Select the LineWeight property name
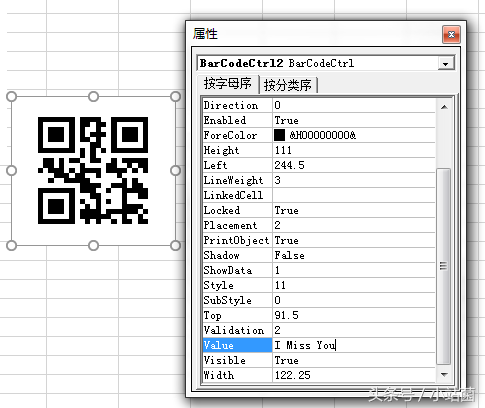485x408 pixels. (x=237, y=180)
